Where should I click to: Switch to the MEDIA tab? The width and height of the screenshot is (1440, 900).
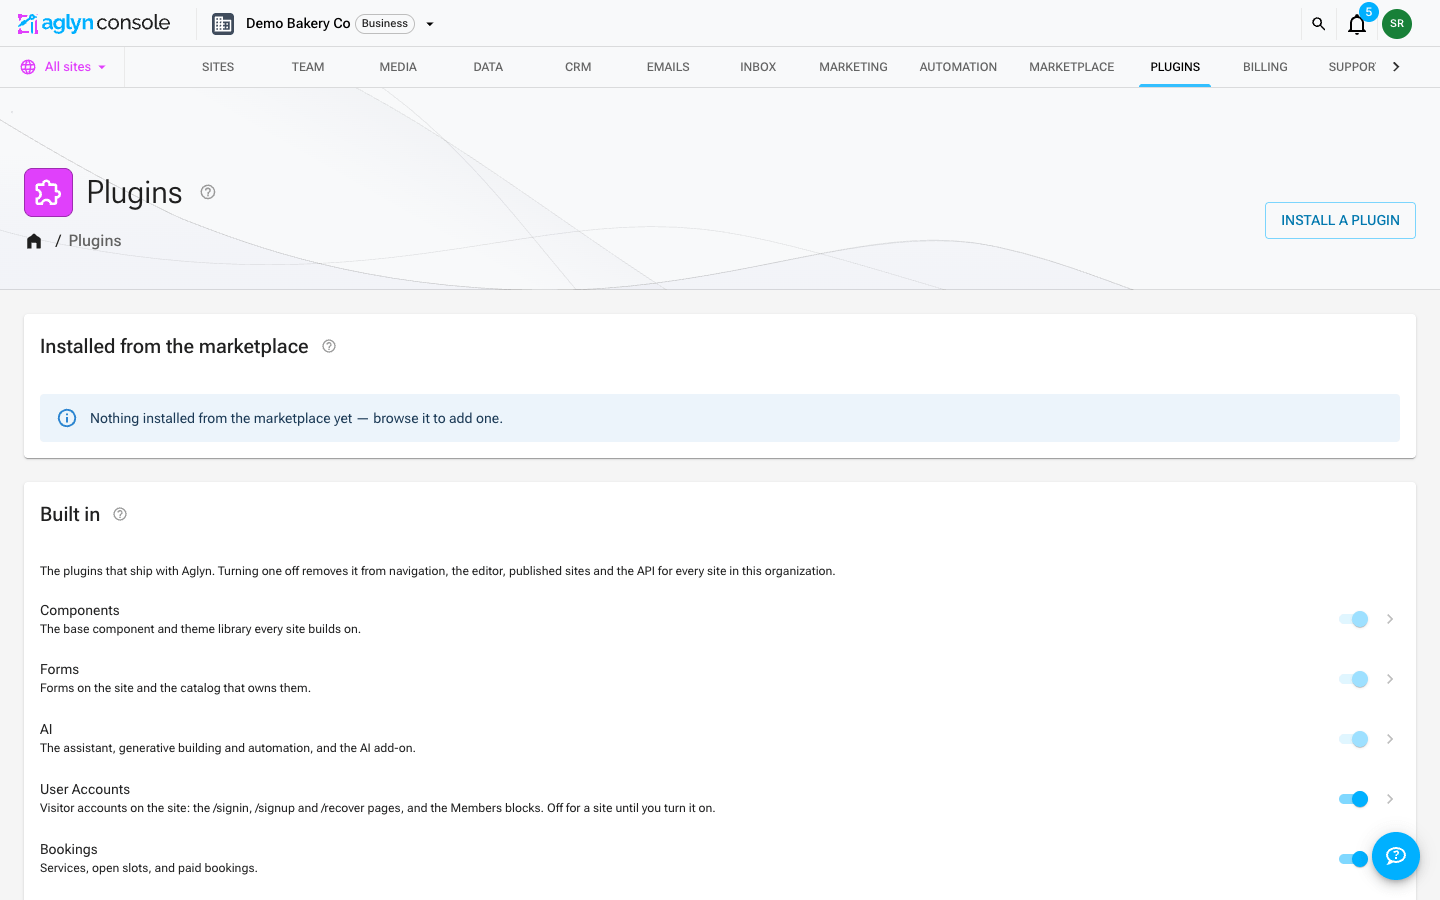tap(398, 67)
